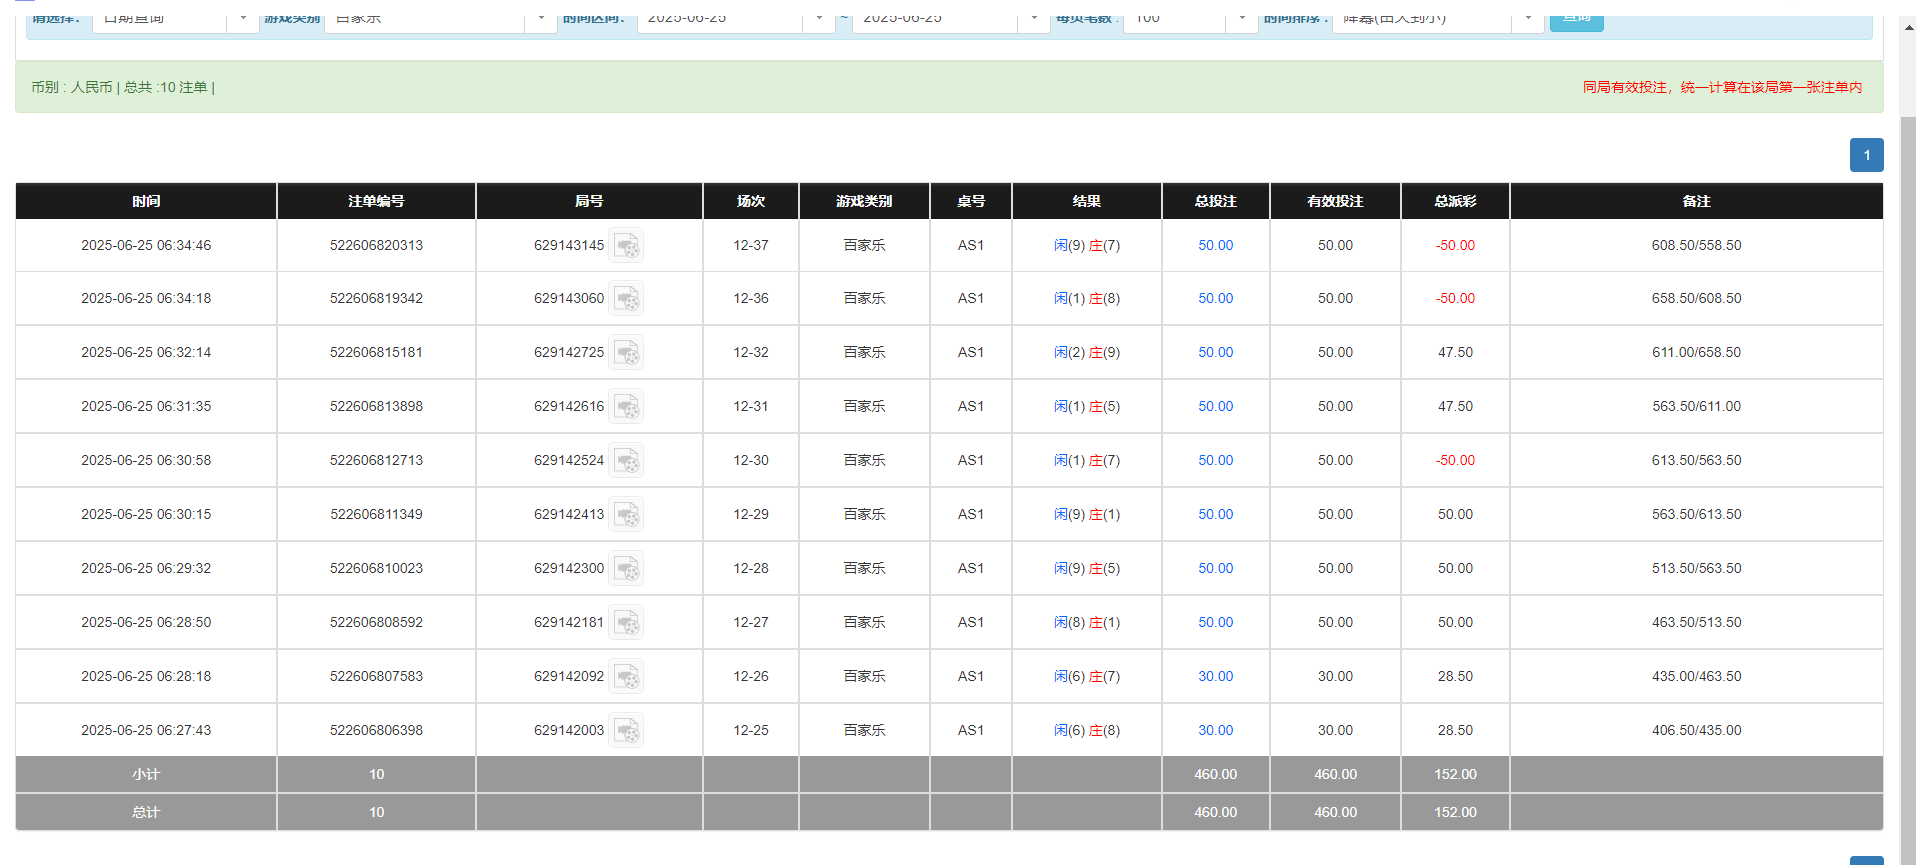Click replay icon next to round 629142003
The height and width of the screenshot is (865, 1916).
coord(626,731)
